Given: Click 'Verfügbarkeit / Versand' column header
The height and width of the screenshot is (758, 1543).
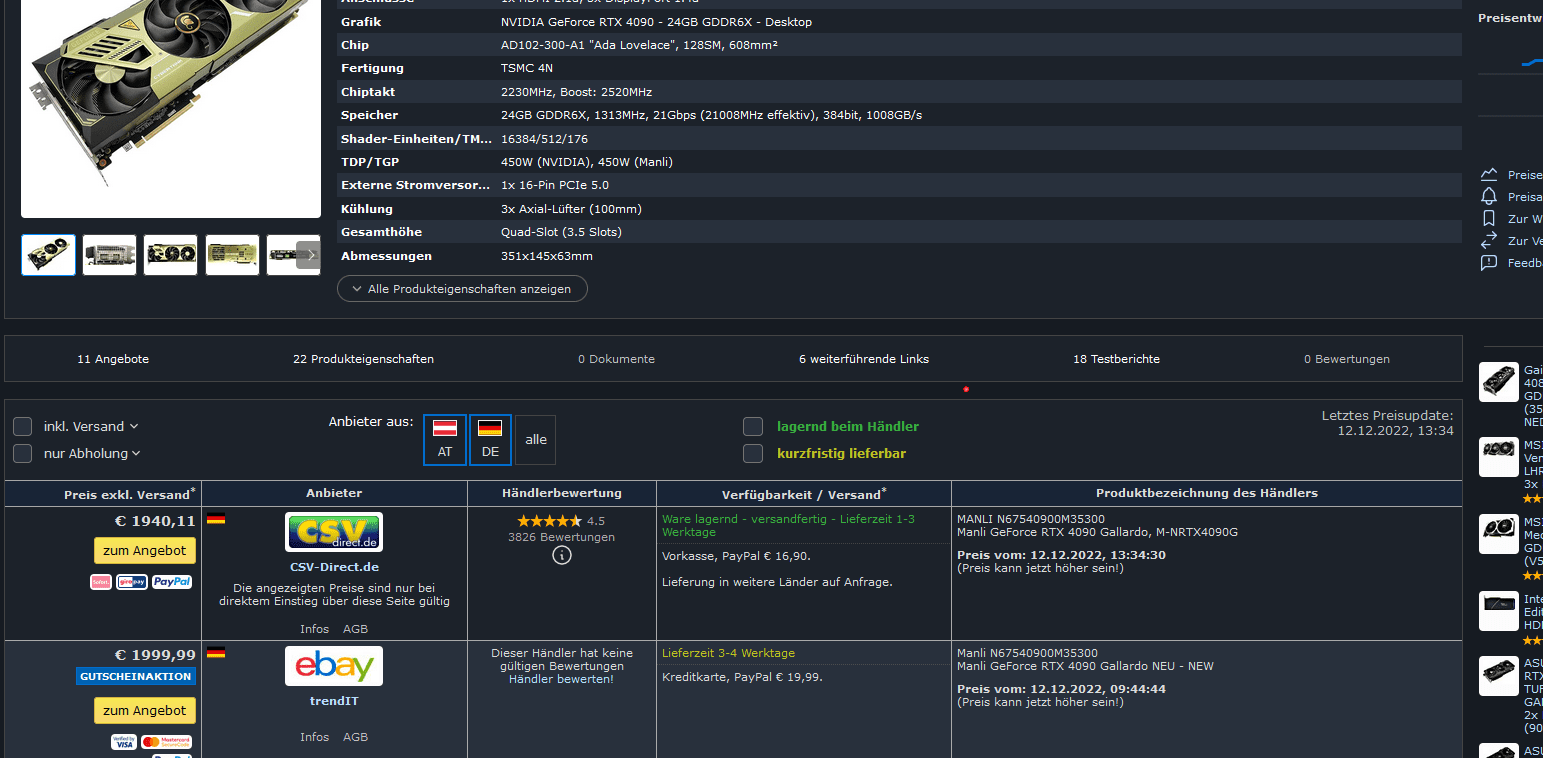Looking at the screenshot, I should (804, 494).
